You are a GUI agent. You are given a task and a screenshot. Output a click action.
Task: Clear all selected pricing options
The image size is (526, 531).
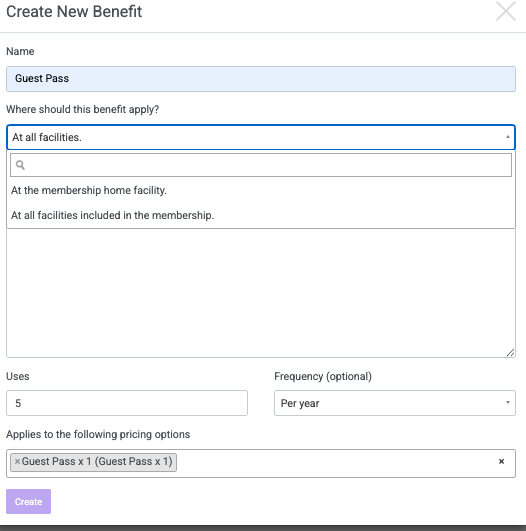pyautogui.click(x=501, y=461)
